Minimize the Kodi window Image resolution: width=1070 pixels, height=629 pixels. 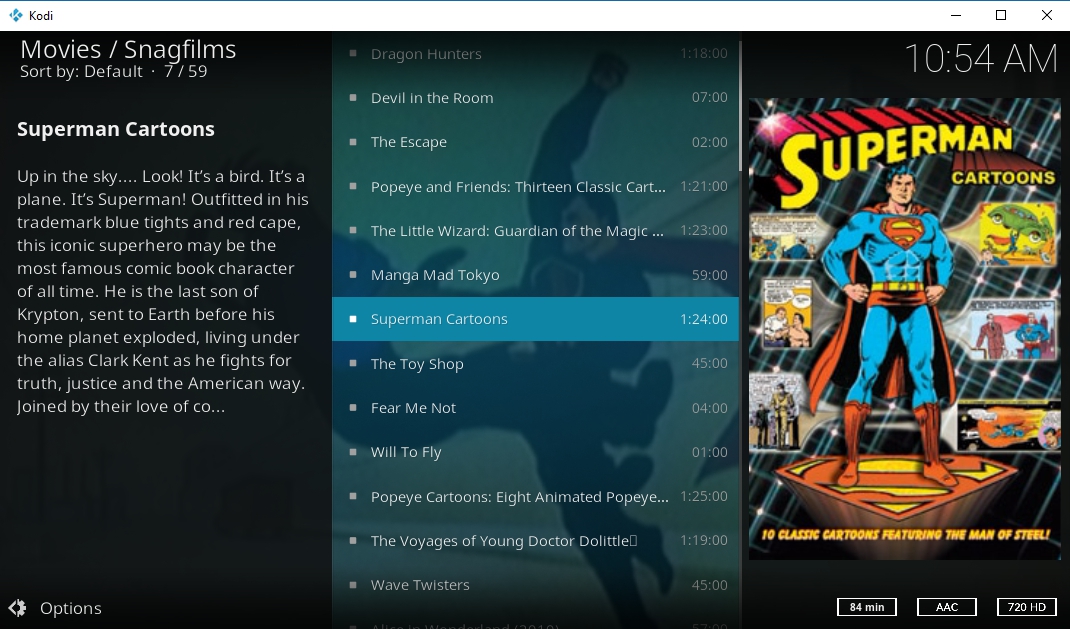(956, 15)
